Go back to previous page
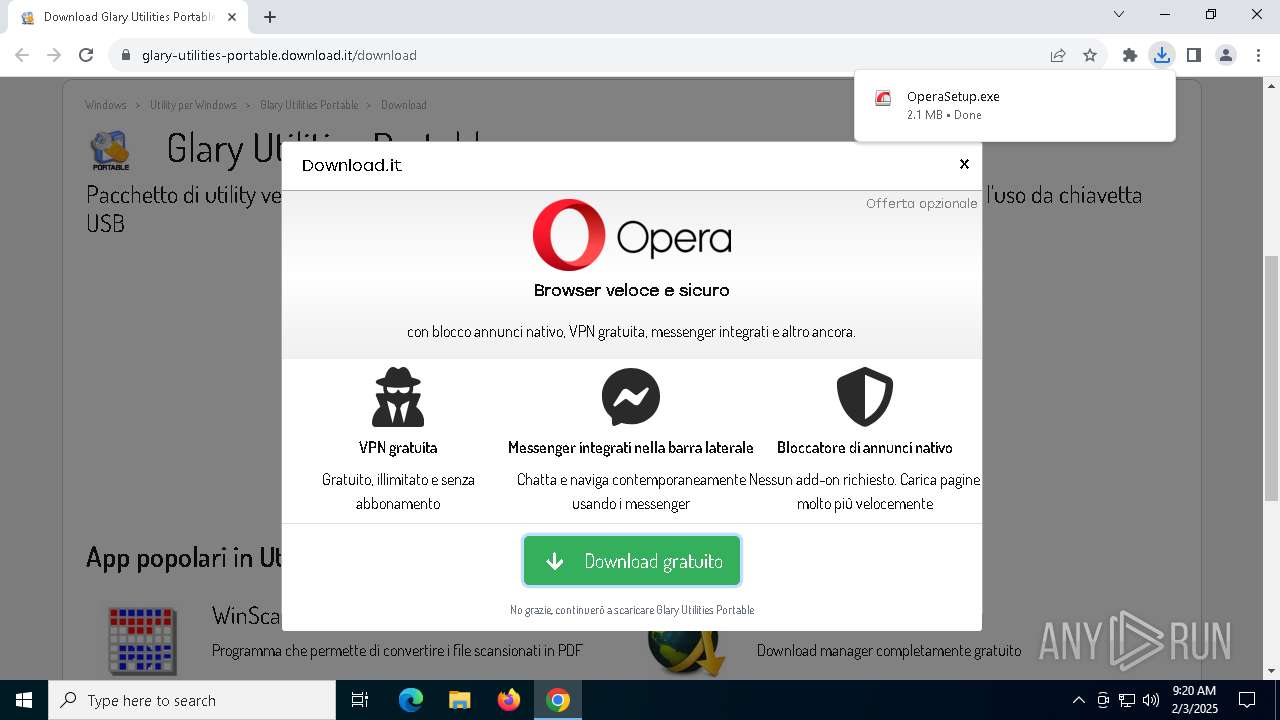1280x720 pixels. 22,55
